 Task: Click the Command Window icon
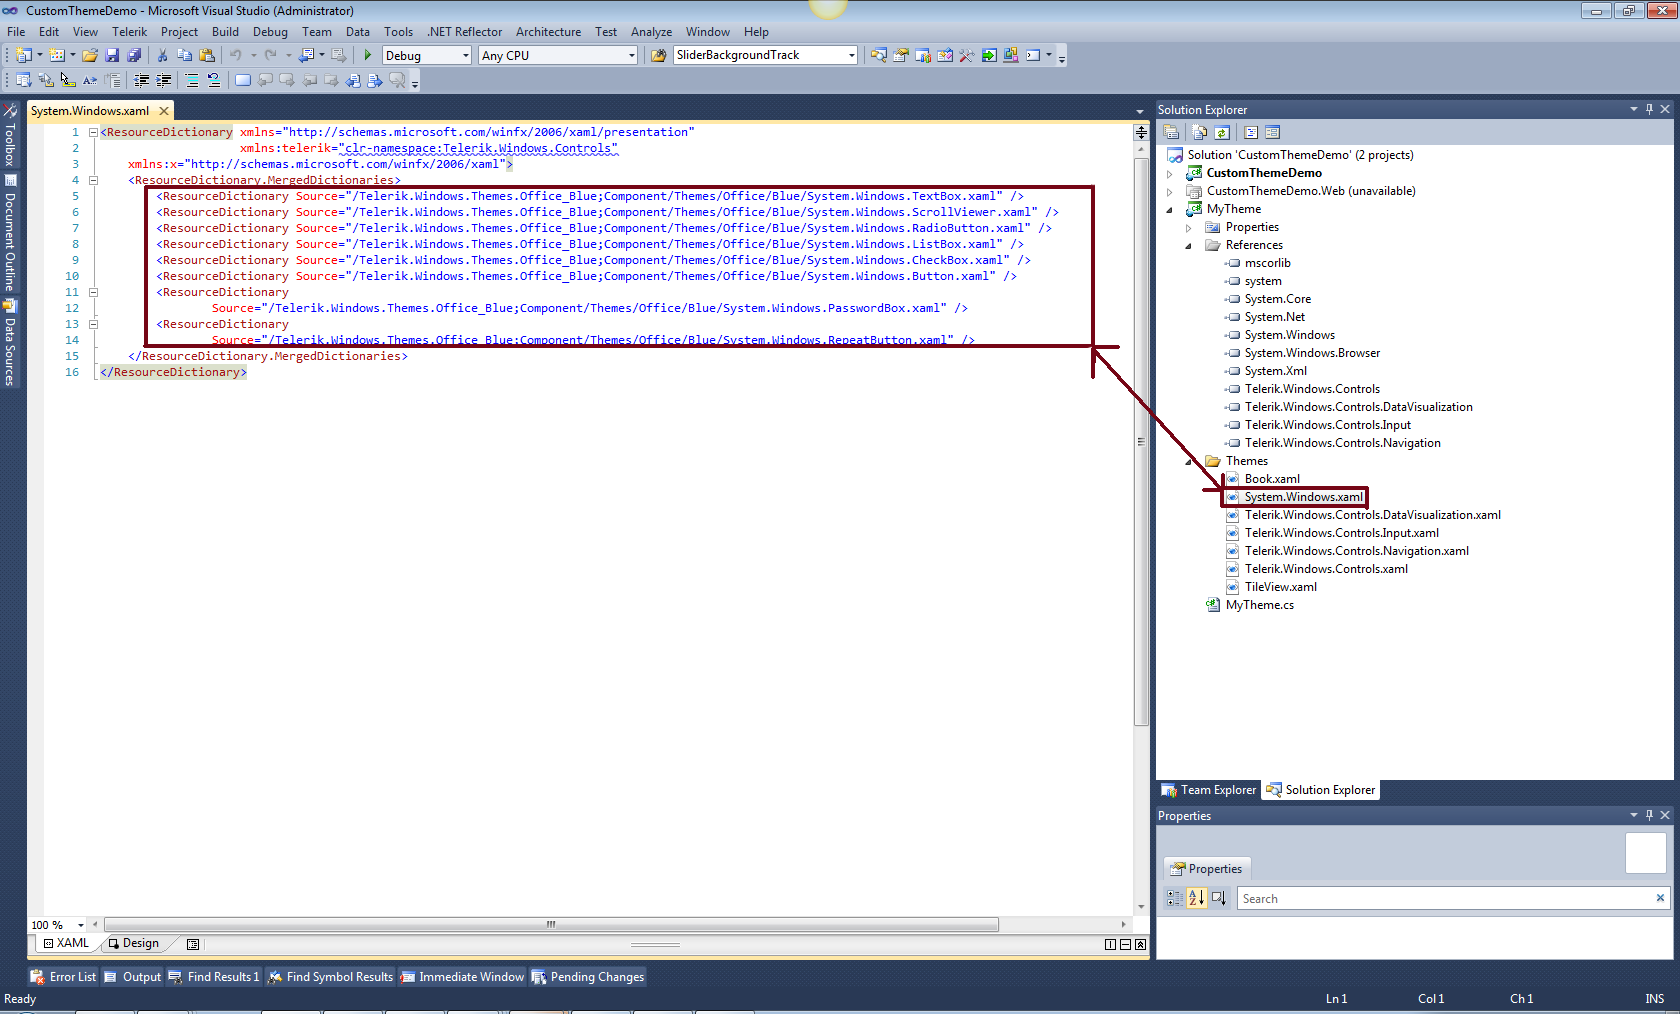(1033, 56)
